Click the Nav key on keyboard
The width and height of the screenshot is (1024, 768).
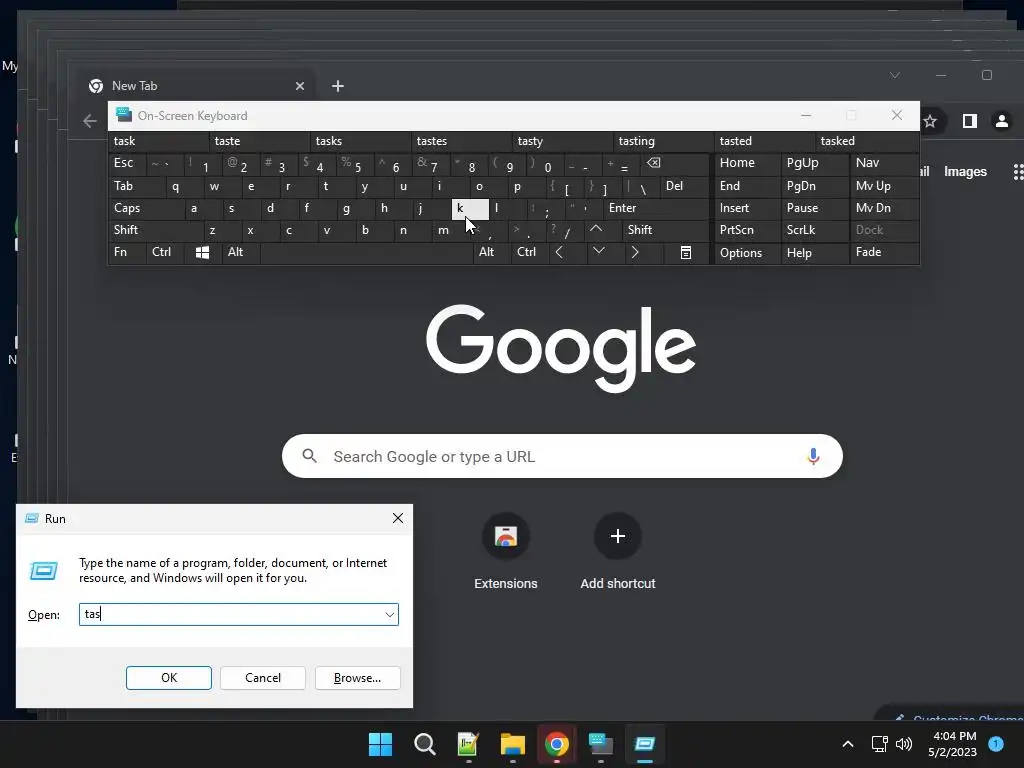(x=884, y=163)
